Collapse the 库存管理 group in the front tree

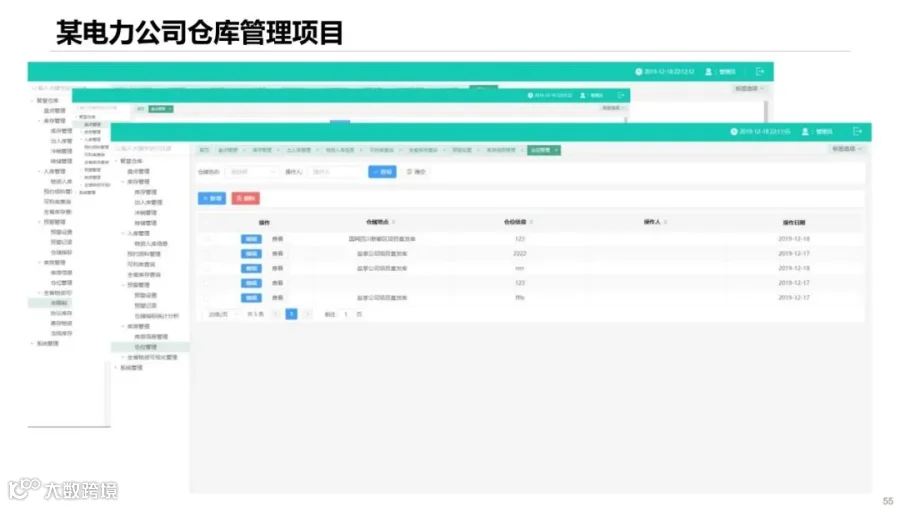pos(123,182)
